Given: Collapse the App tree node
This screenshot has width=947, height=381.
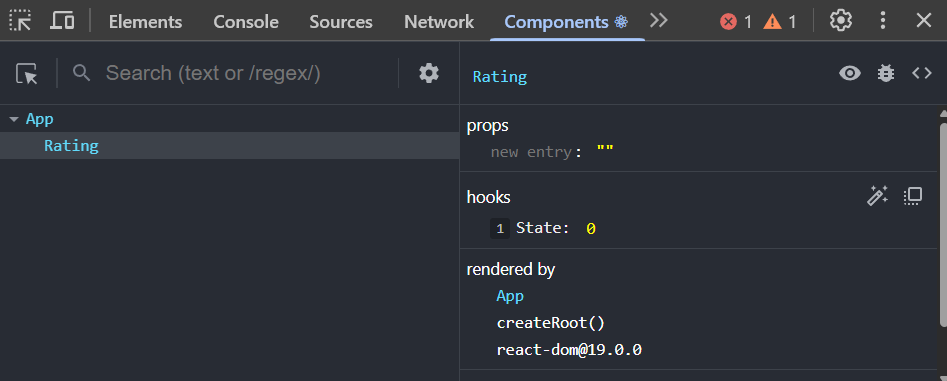Looking at the screenshot, I should (14, 120).
